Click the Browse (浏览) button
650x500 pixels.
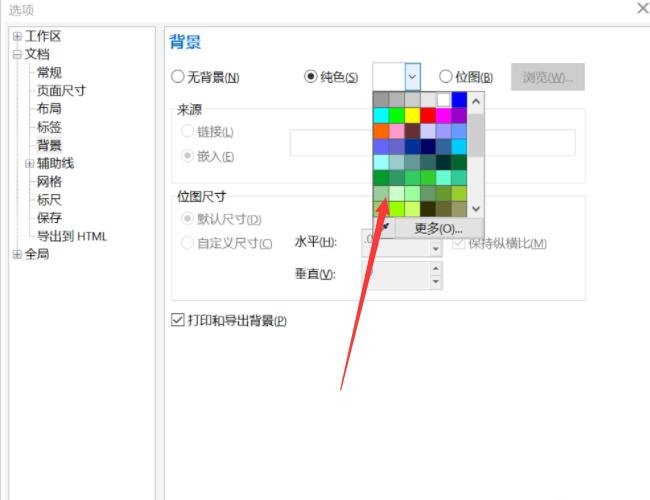coord(548,77)
